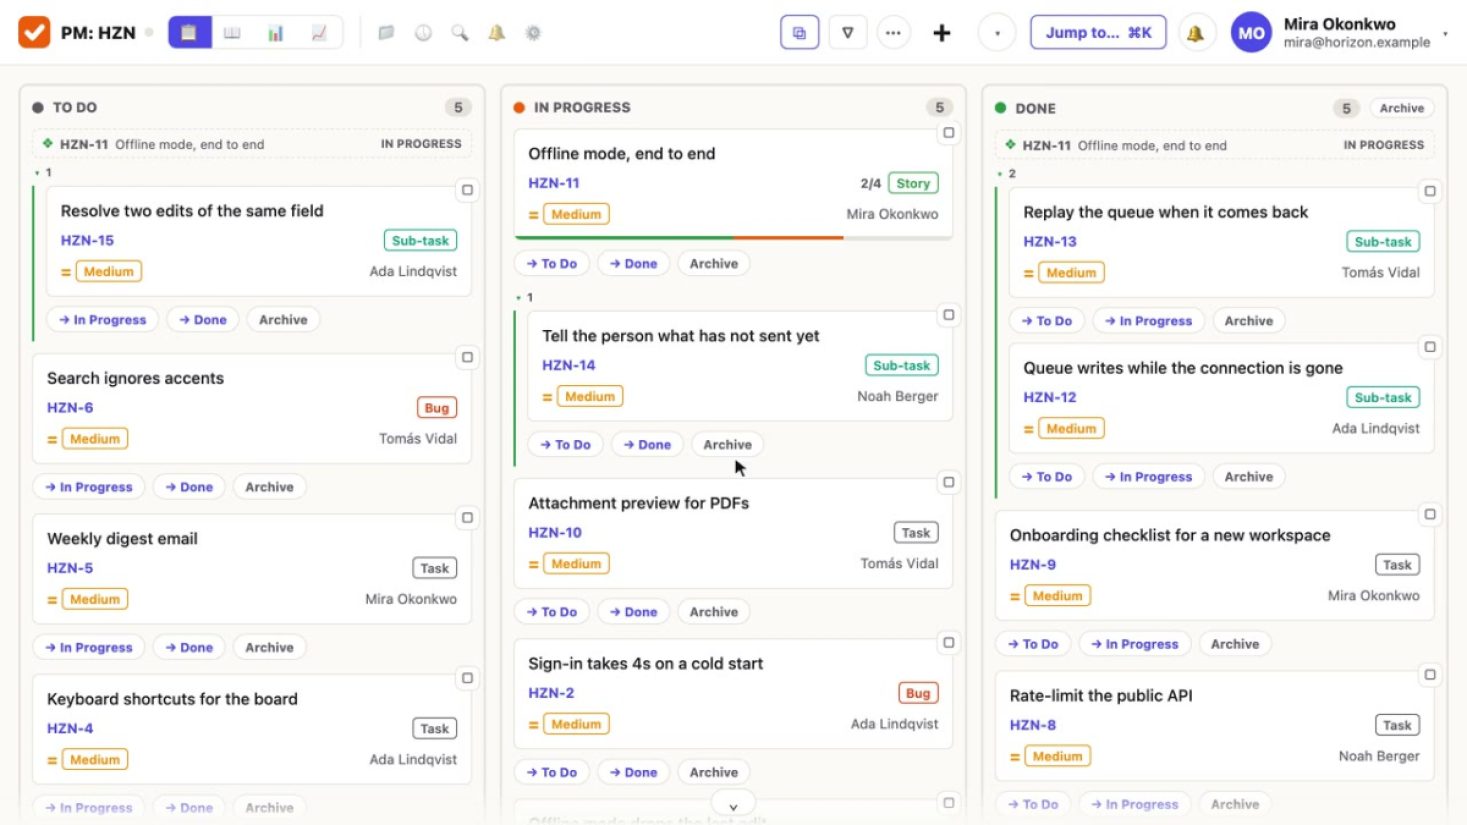This screenshot has height=825, width=1467.
Task: Click the story icon of HZN-11 in Done column
Action: coord(1010,145)
